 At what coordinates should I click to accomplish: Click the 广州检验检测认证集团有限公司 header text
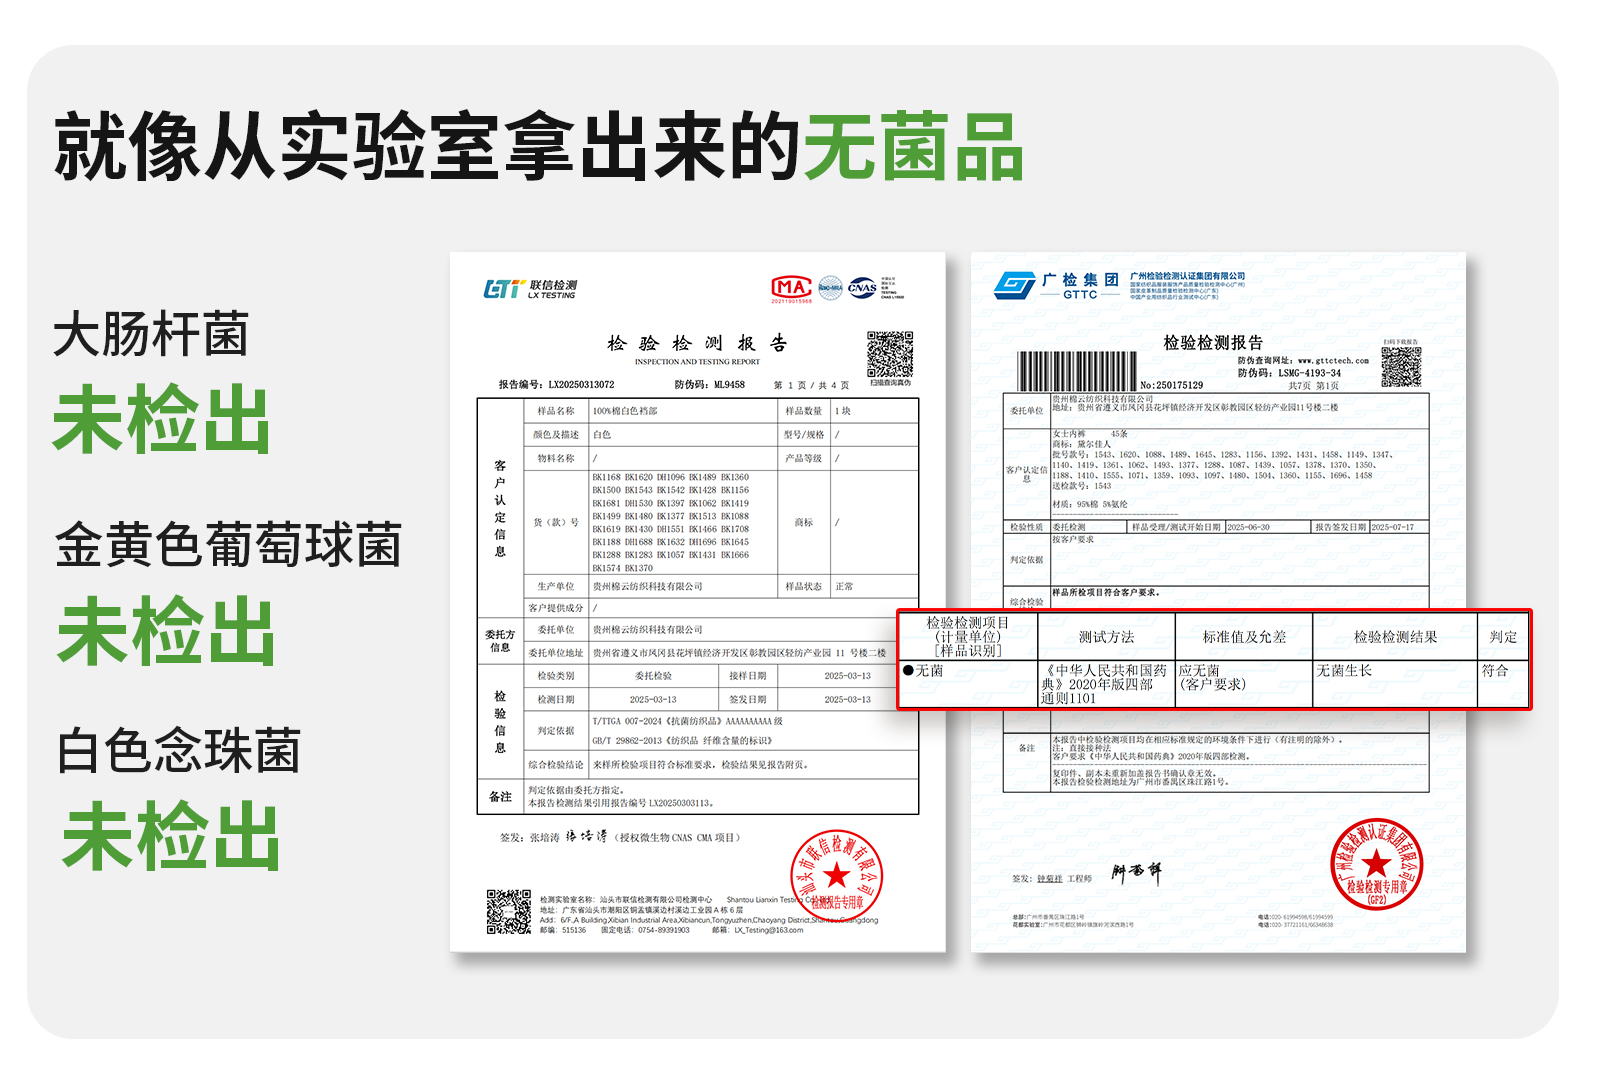tap(1187, 276)
